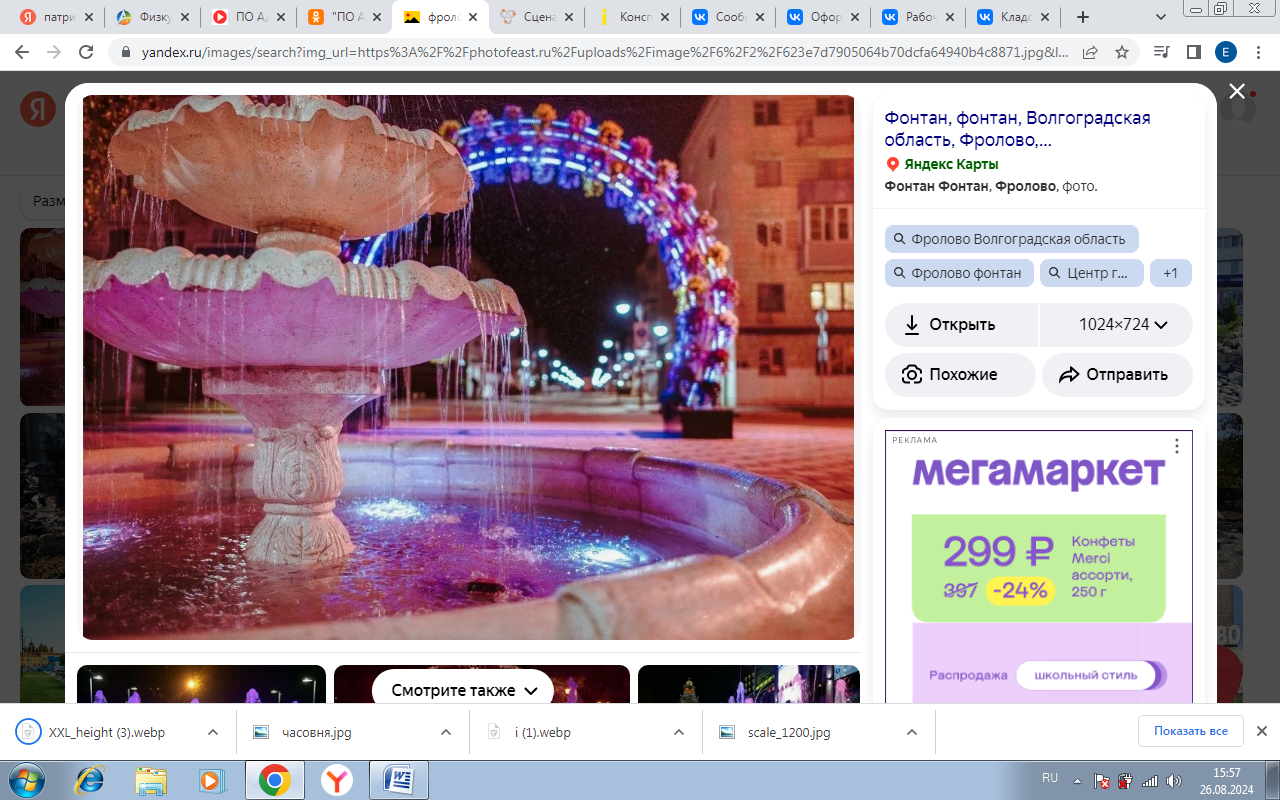Switch to the Физку tab
1280x800 pixels.
(154, 17)
